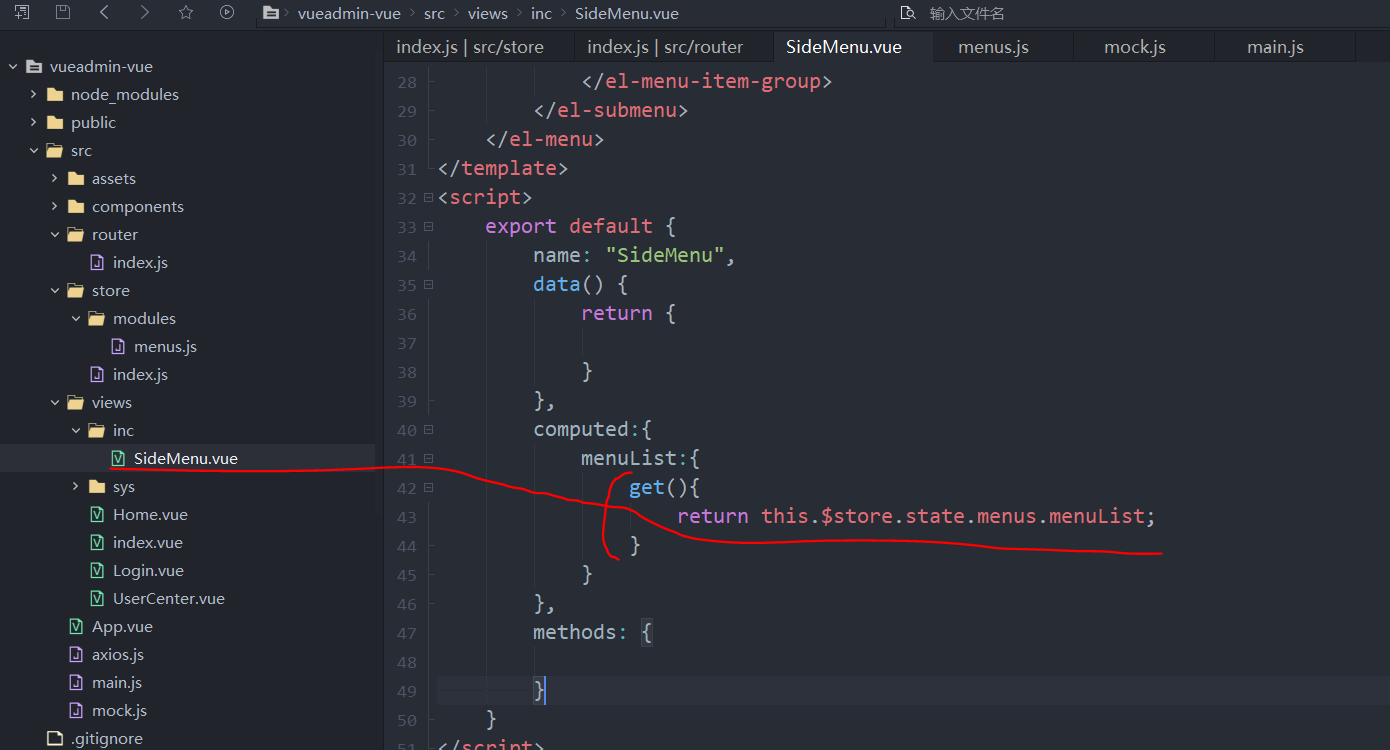Place cursor on methods keyword in code
The width and height of the screenshot is (1390, 750).
tap(574, 632)
